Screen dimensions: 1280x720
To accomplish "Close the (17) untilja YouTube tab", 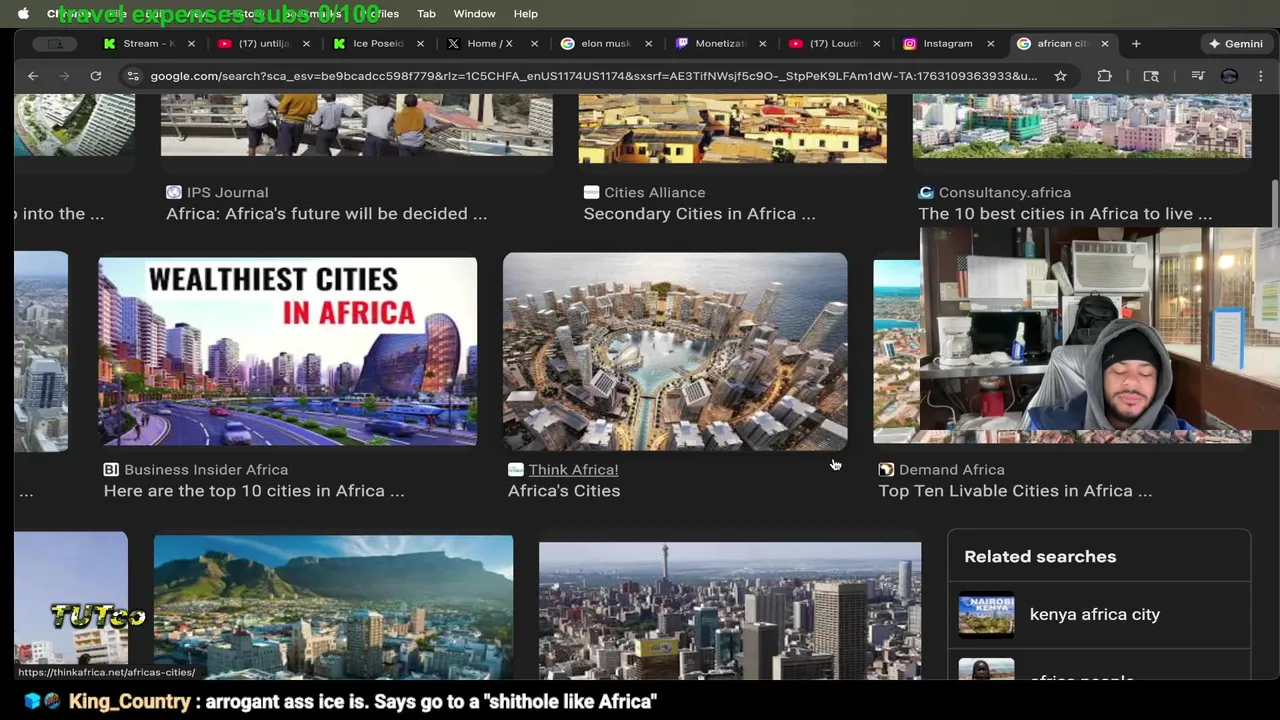I will coord(306,44).
